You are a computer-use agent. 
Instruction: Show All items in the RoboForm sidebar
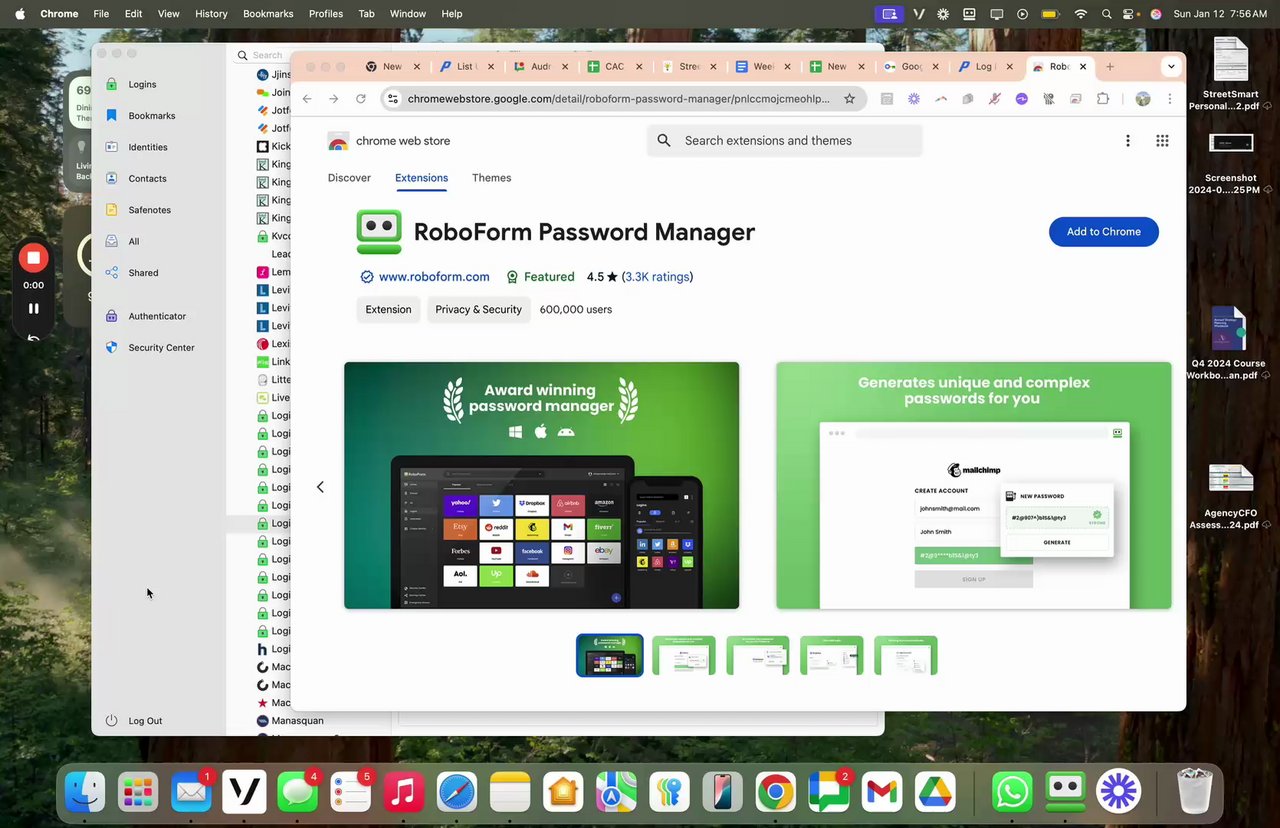[x=122, y=241]
